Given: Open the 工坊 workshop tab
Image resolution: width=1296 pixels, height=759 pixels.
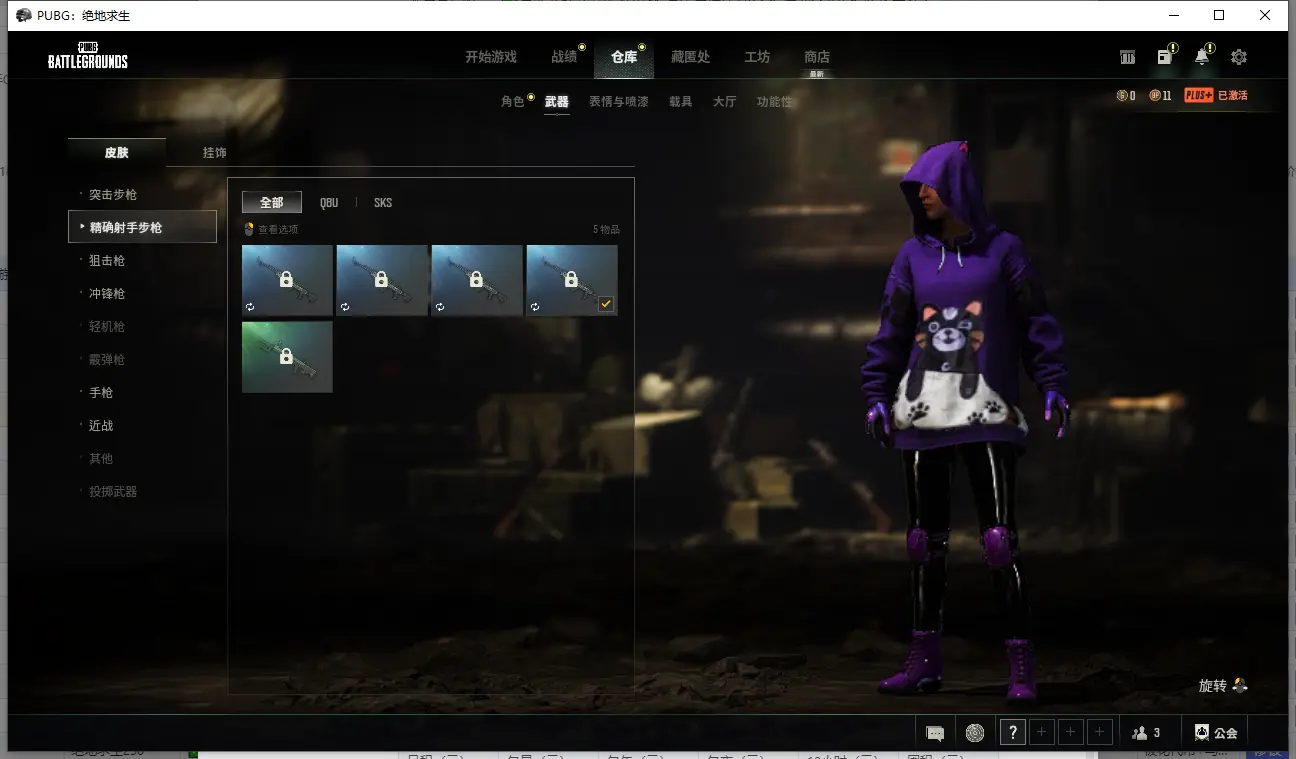Looking at the screenshot, I should click(757, 57).
